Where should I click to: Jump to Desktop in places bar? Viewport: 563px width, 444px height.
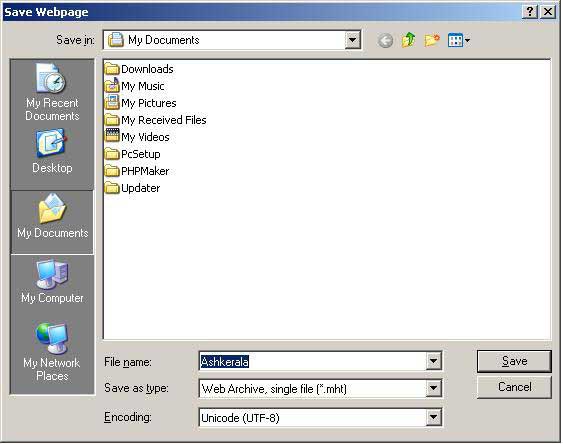52,152
